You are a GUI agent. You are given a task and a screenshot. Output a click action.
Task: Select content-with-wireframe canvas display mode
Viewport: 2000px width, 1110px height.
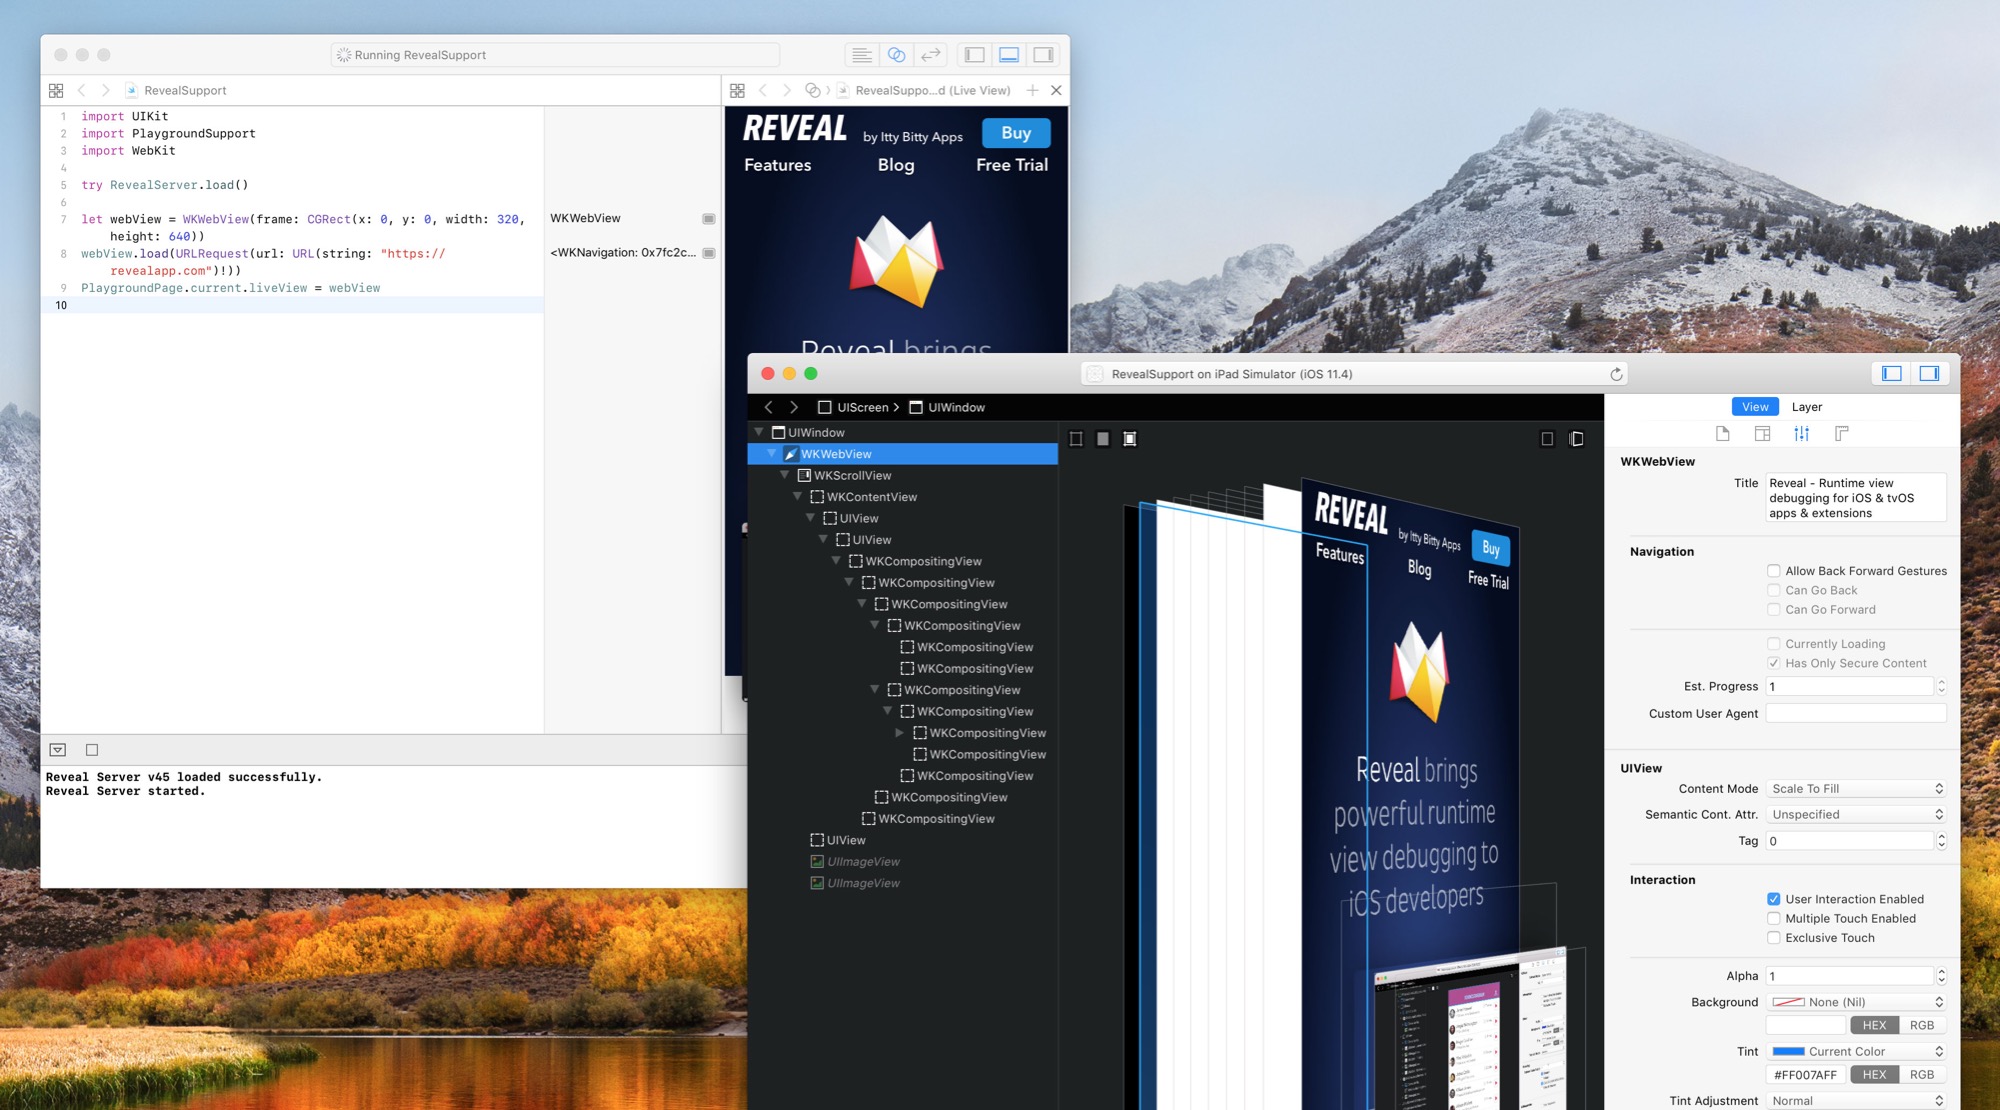coord(1130,439)
